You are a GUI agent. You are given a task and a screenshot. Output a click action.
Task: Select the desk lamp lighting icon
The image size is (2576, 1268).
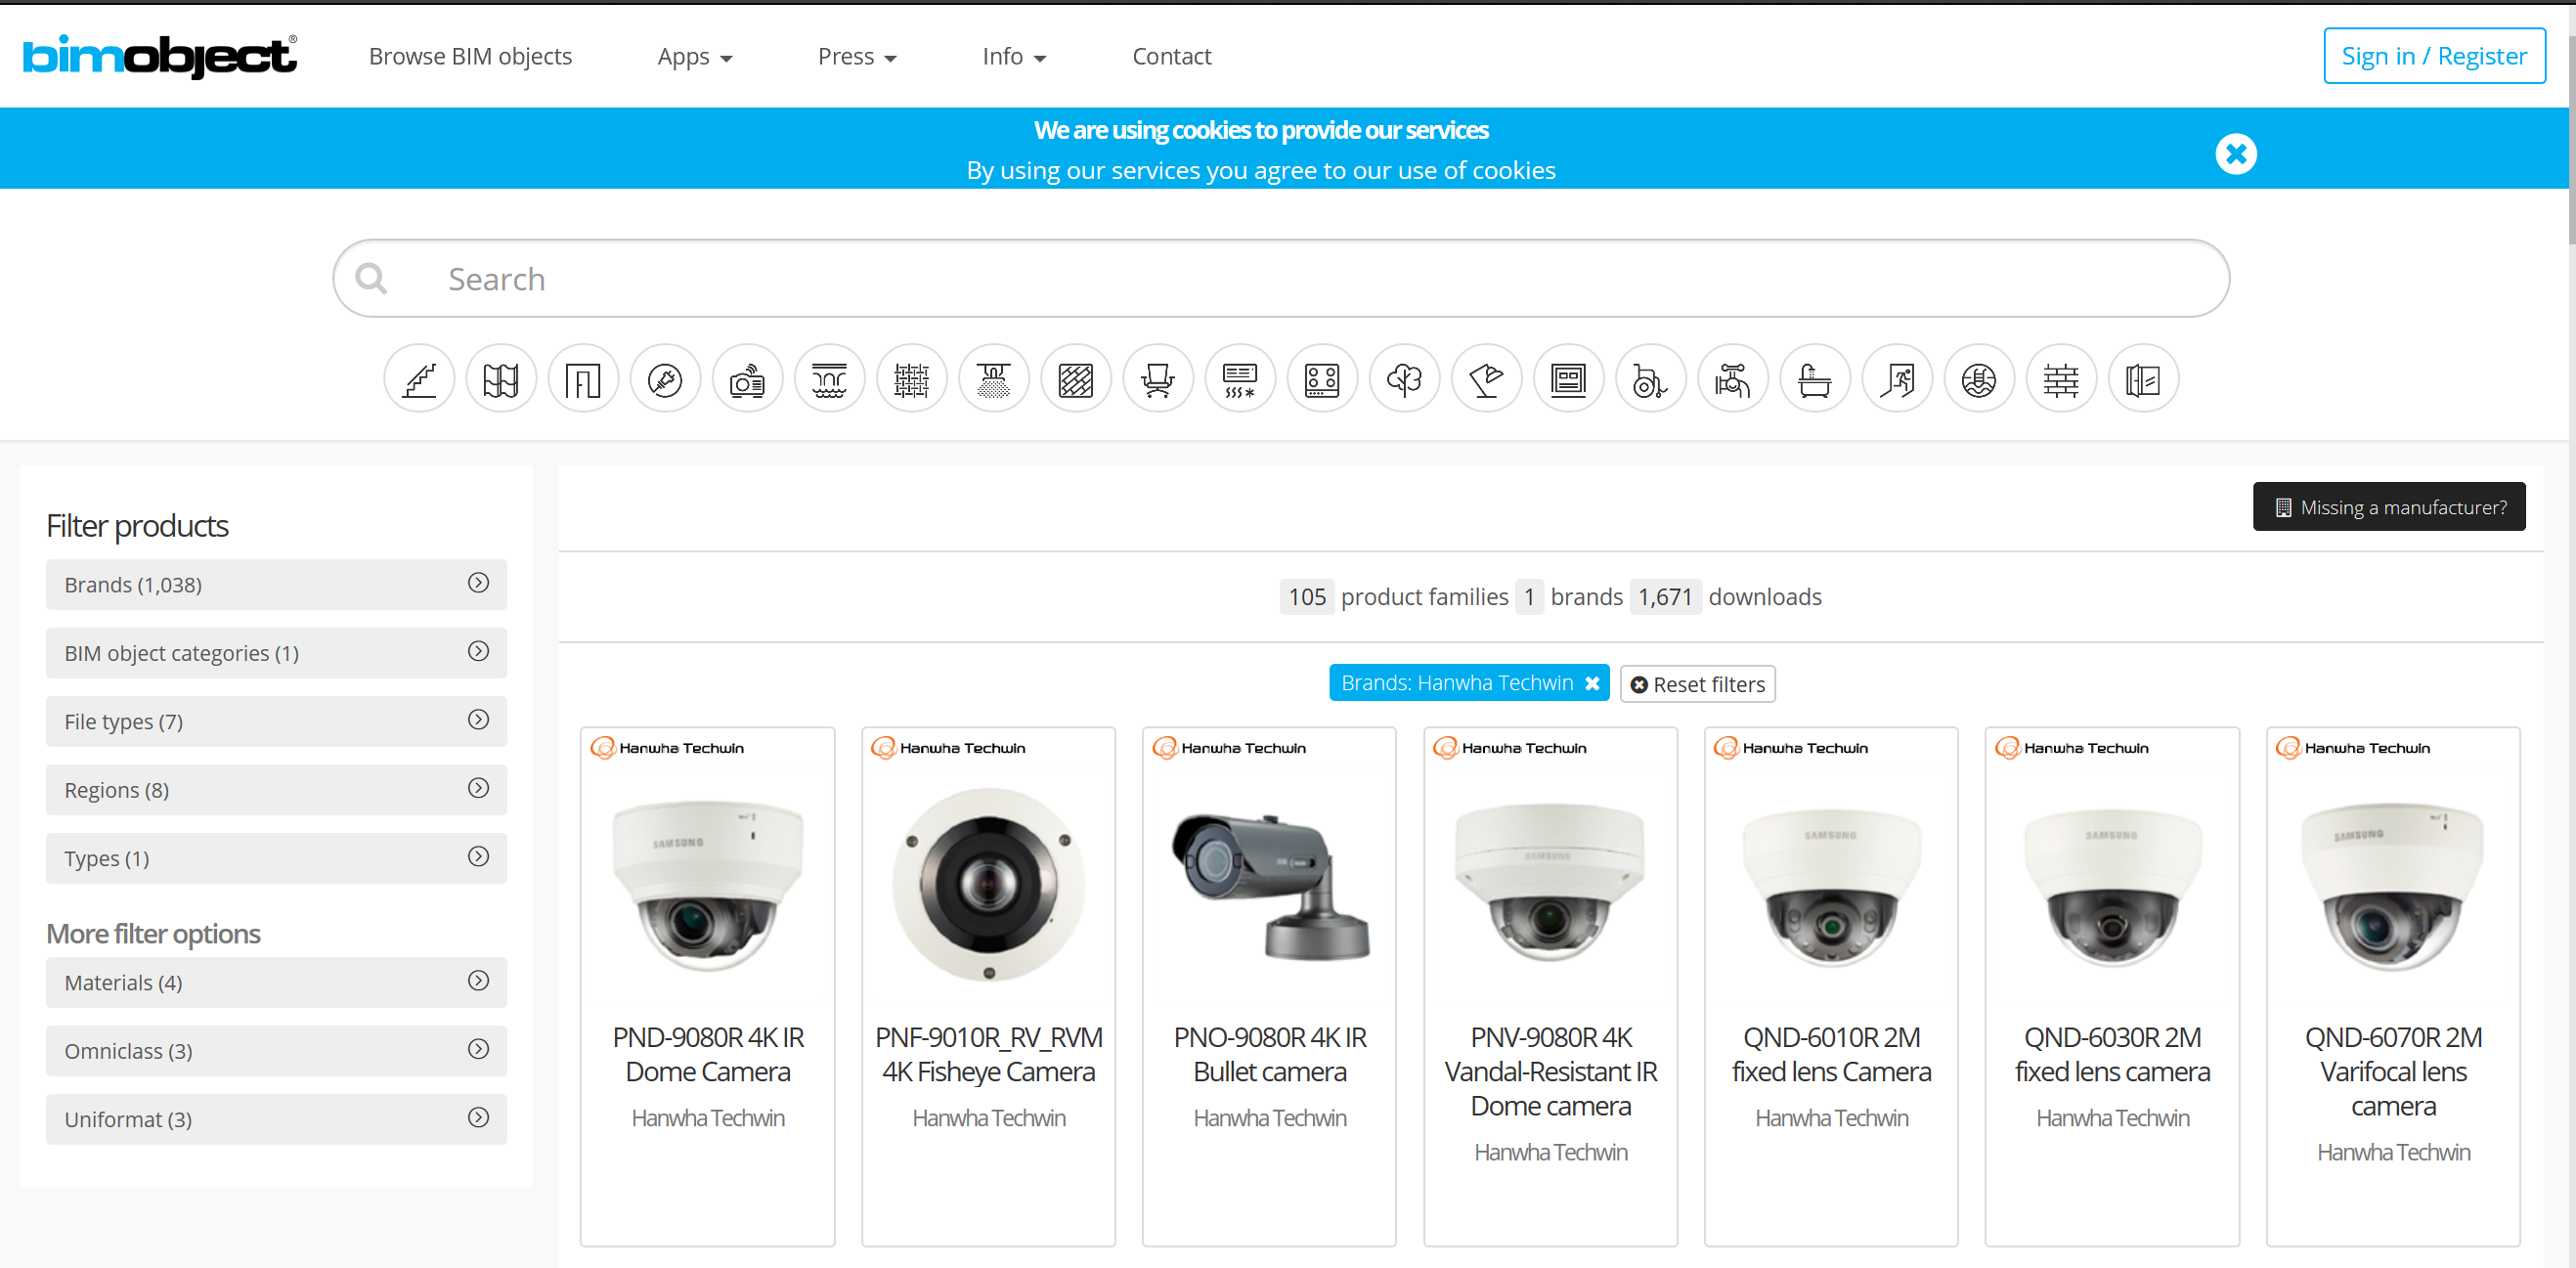1486,379
